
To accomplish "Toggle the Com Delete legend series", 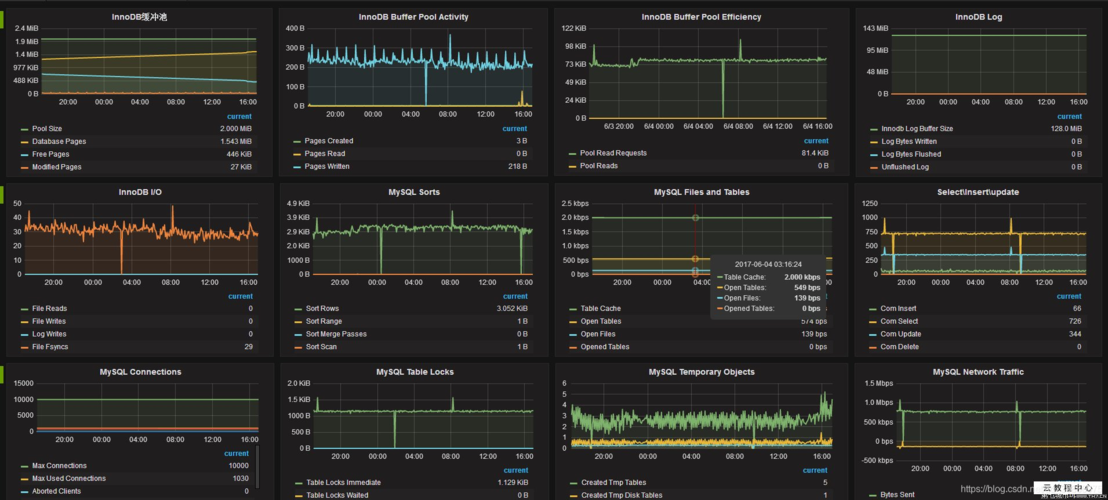I will click(899, 347).
